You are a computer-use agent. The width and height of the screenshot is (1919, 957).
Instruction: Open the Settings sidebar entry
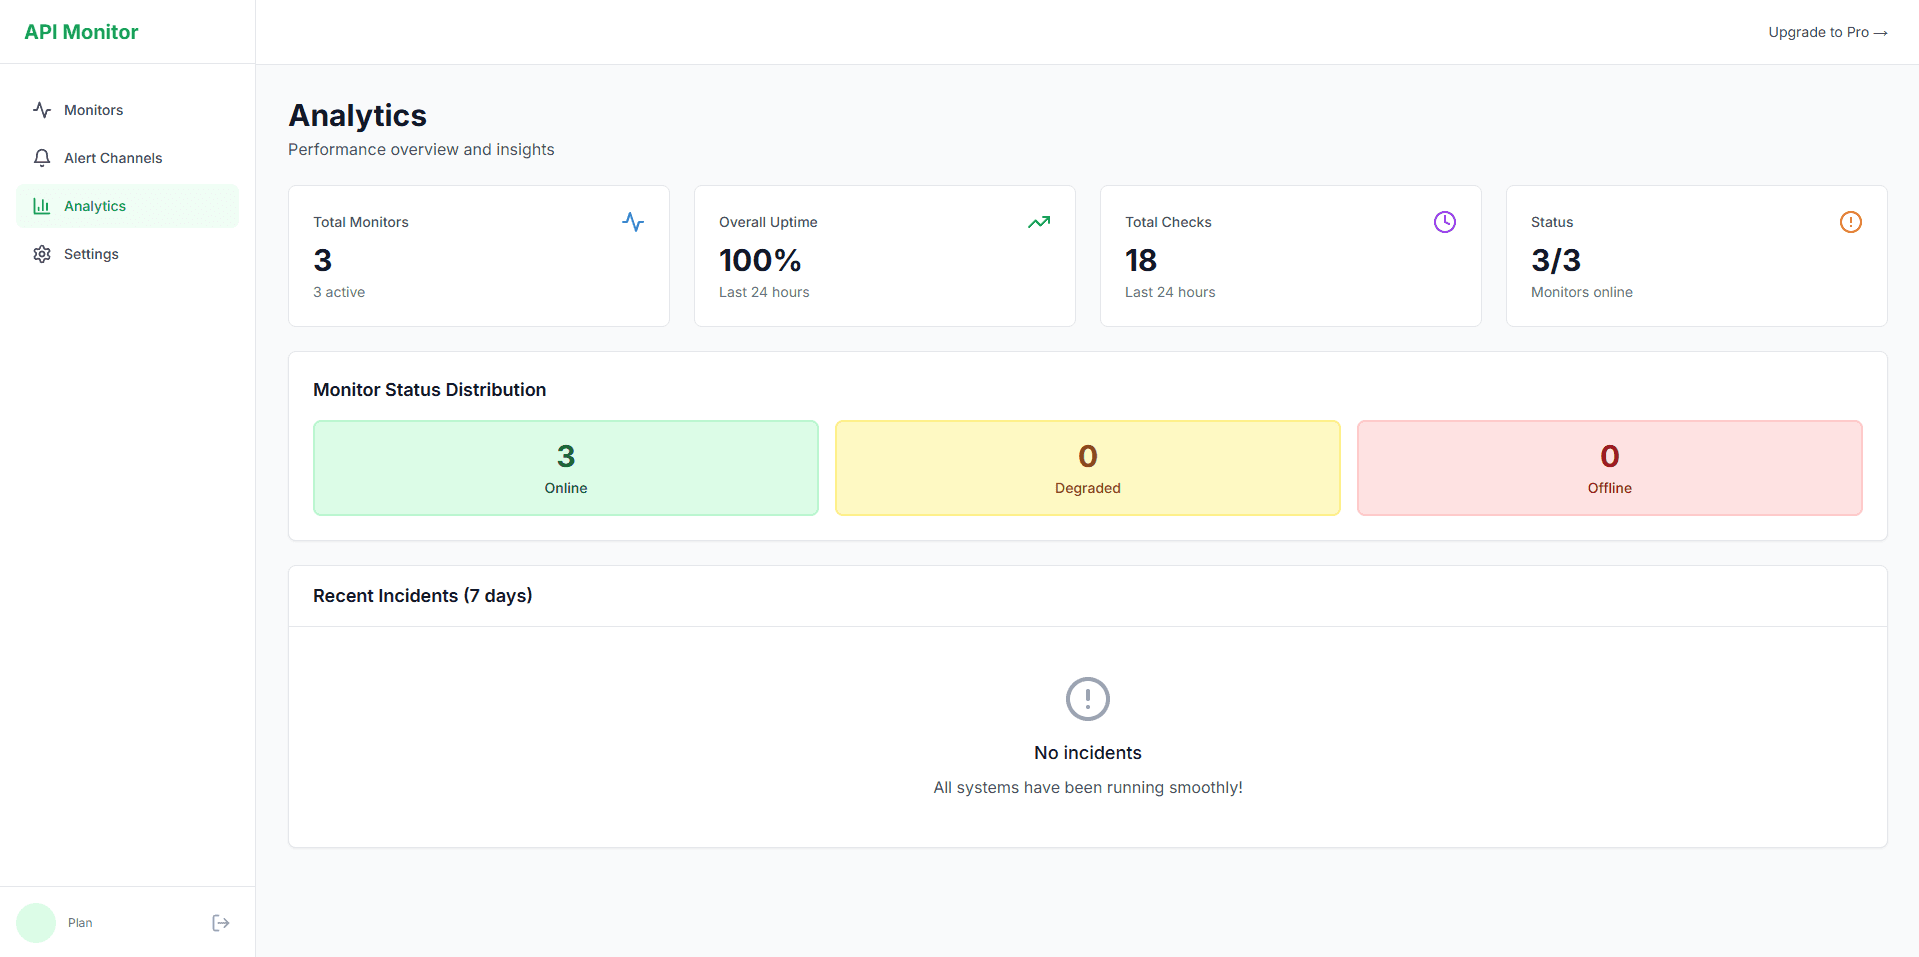[90, 254]
